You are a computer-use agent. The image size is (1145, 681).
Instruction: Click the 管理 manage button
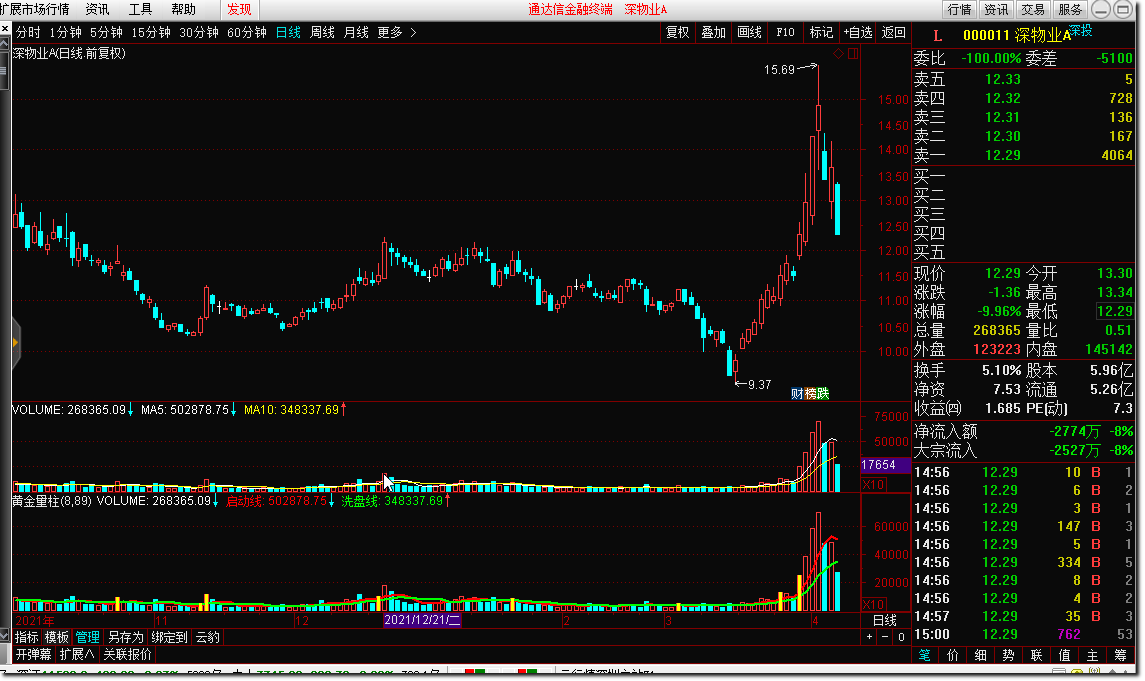(88, 637)
